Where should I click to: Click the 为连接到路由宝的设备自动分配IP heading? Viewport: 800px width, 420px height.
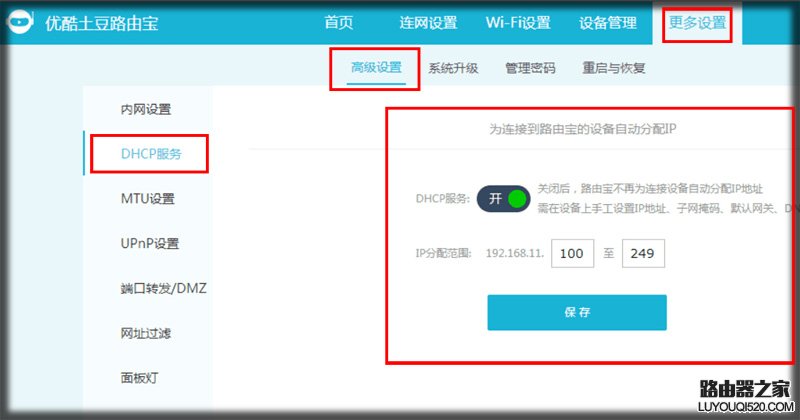(583, 129)
